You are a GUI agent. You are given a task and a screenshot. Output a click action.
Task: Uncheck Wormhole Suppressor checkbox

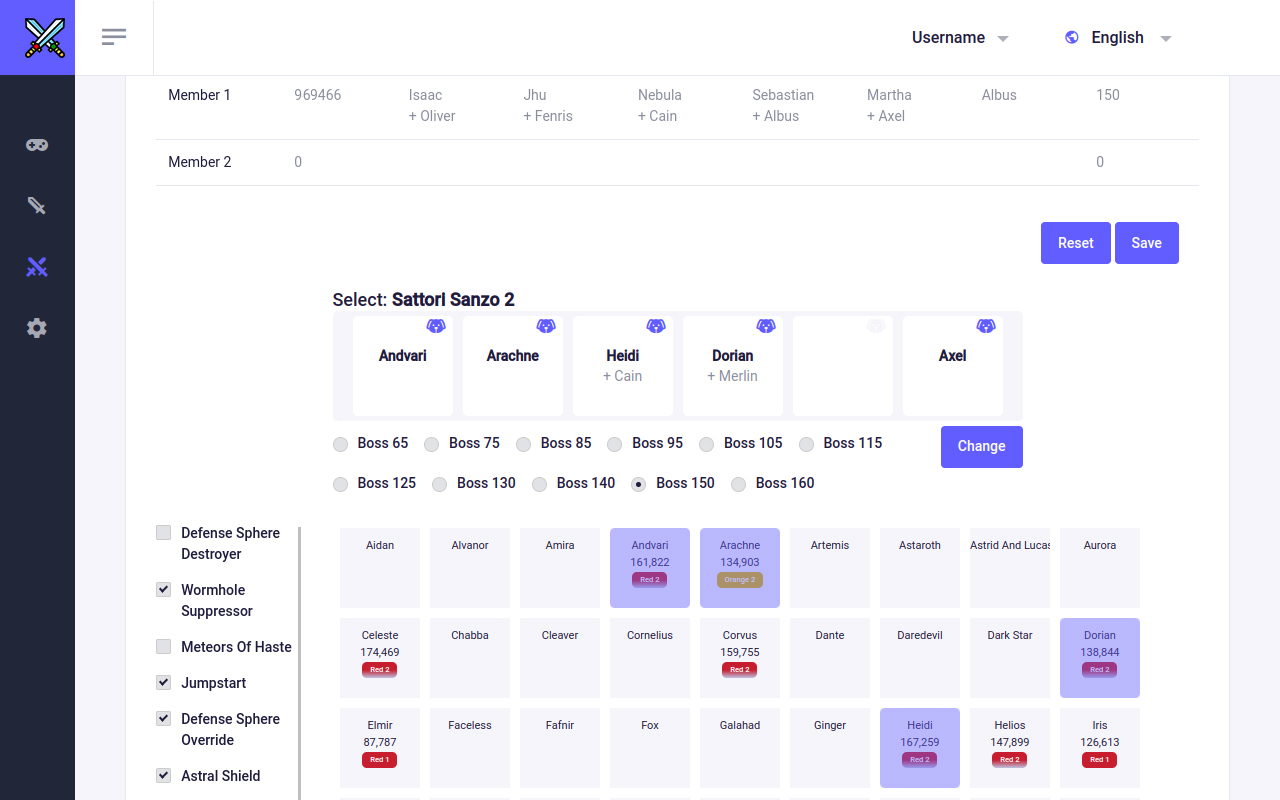point(164,590)
